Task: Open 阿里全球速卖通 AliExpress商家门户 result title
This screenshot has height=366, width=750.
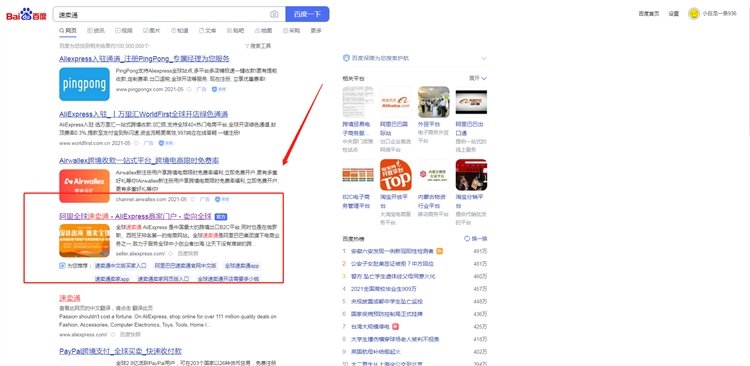Action: pyautogui.click(x=135, y=216)
